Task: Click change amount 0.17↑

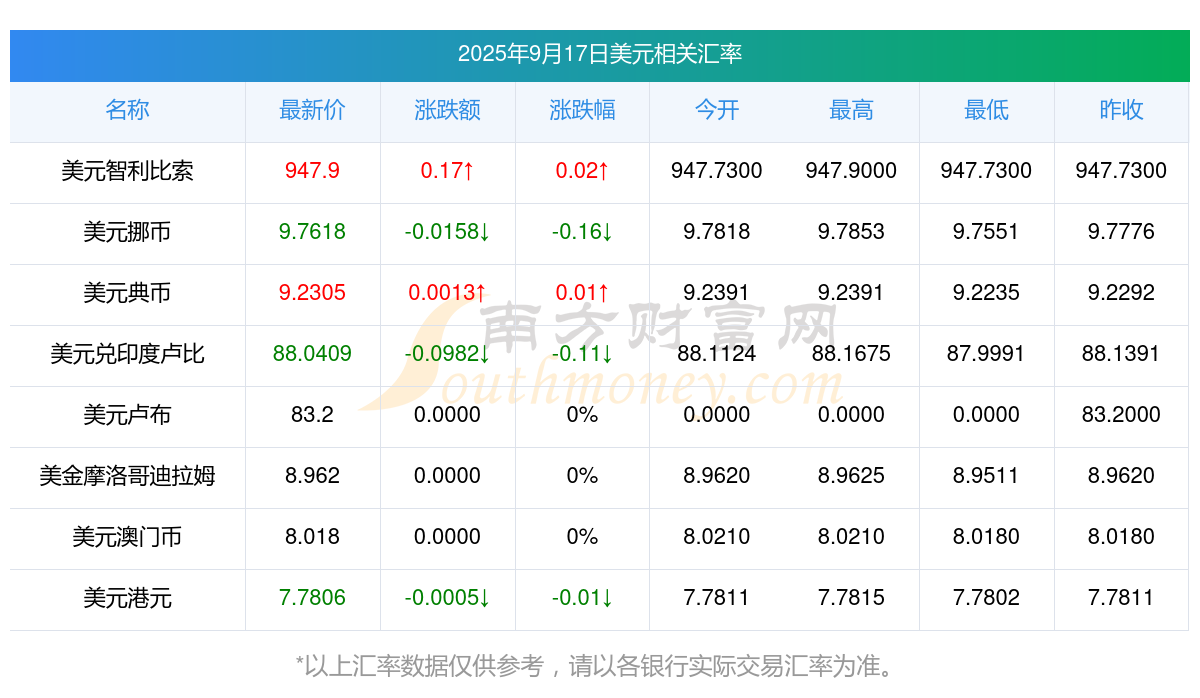Action: [447, 171]
